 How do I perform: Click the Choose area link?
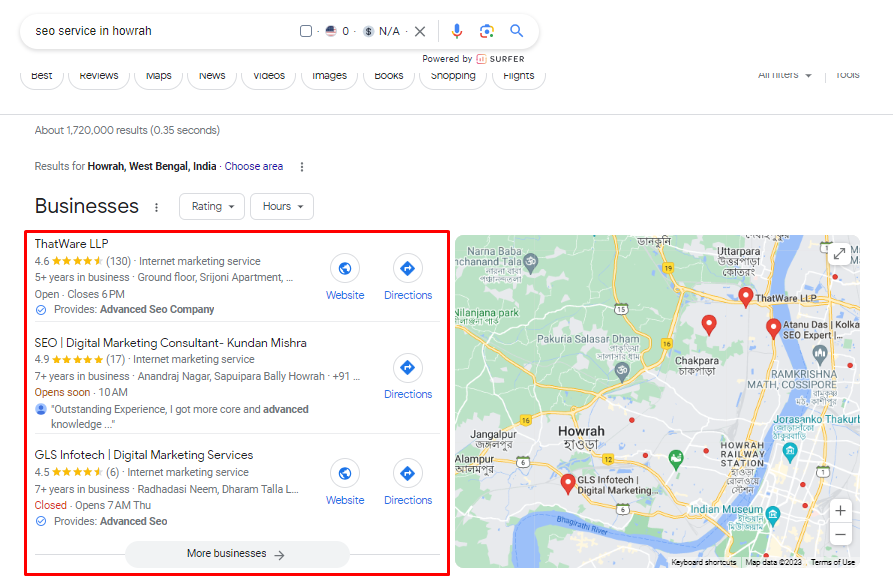click(x=253, y=166)
